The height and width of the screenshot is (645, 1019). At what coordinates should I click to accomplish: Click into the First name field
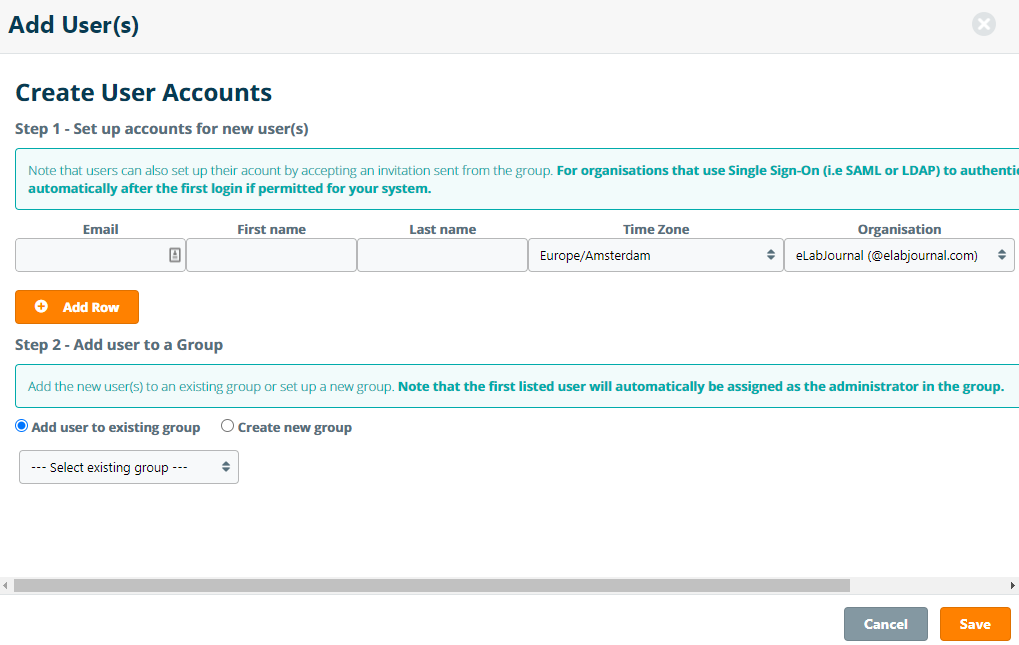pyautogui.click(x=271, y=255)
